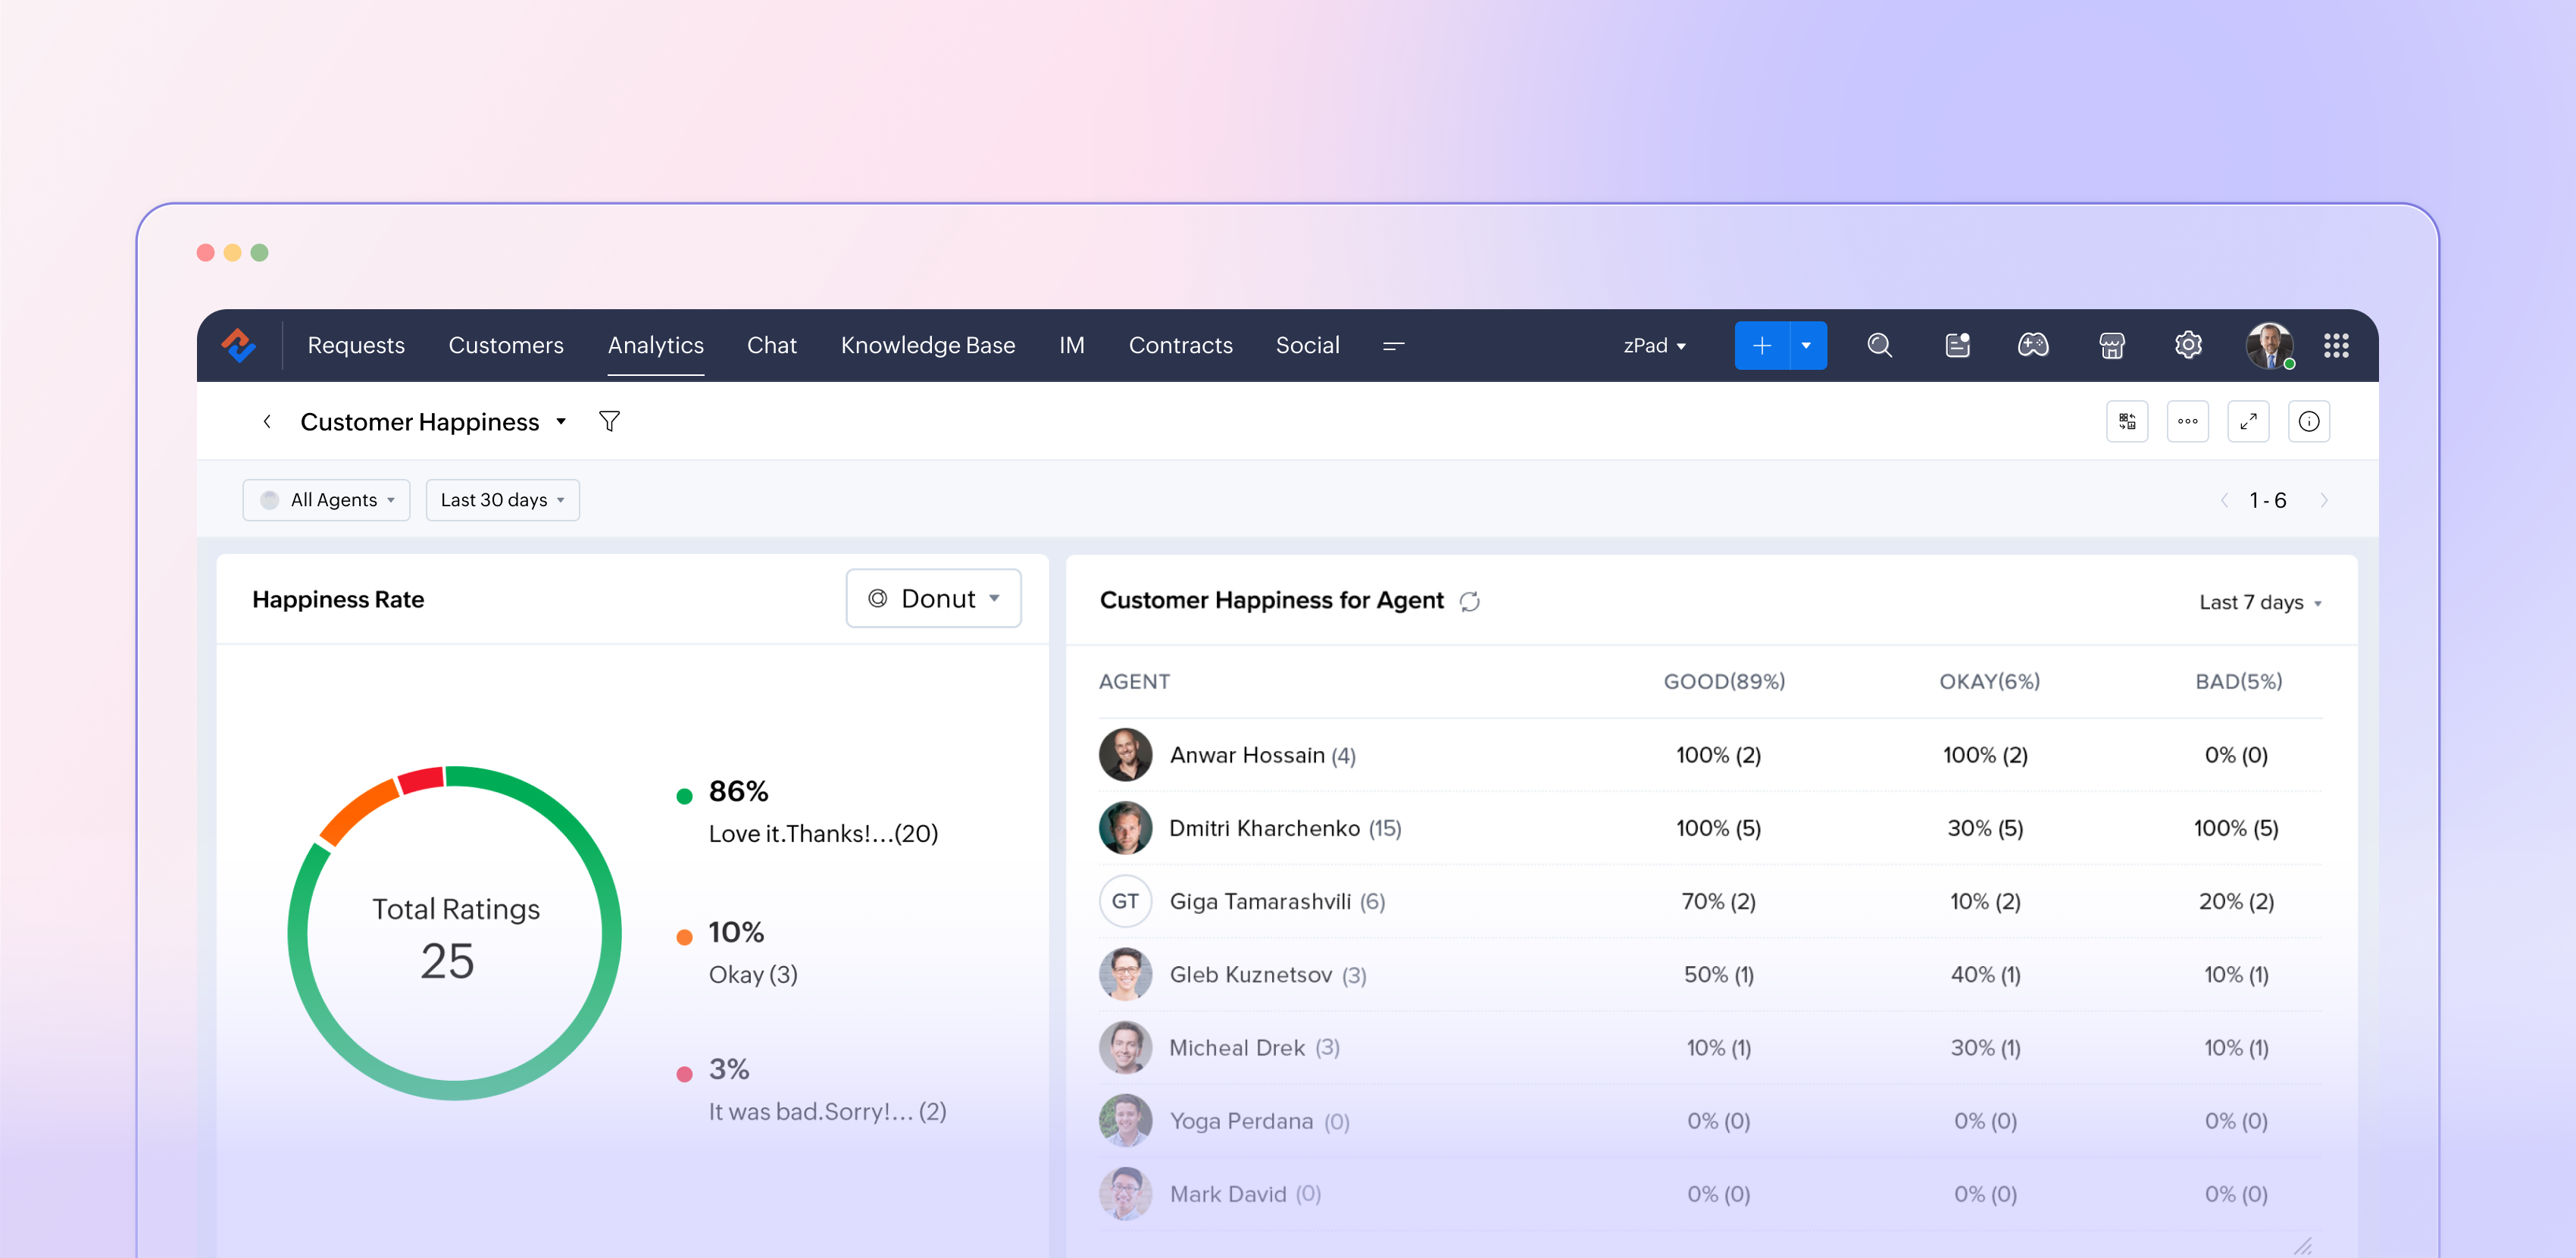This screenshot has height=1258, width=2576.
Task: Click the blue plus add button
Action: [x=1761, y=345]
